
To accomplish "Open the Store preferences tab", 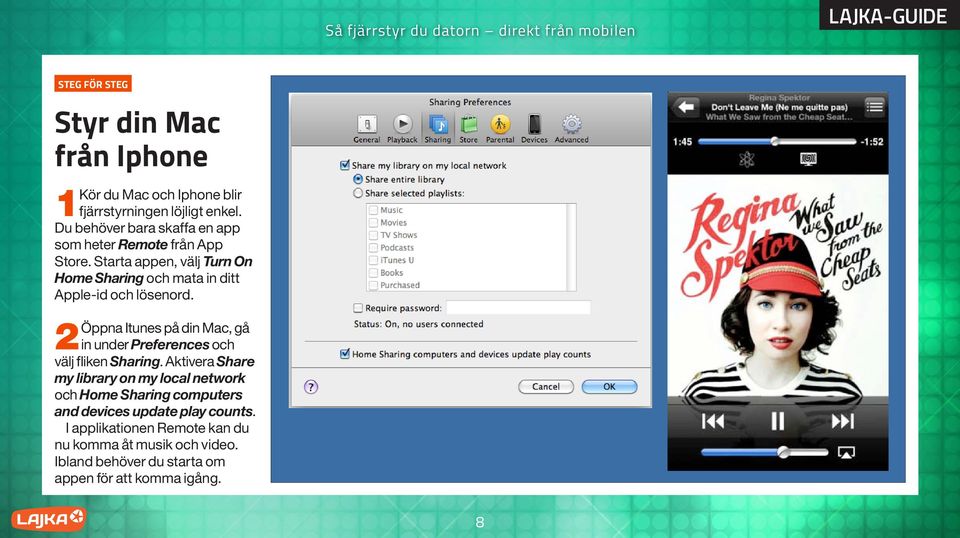I will pos(468,129).
